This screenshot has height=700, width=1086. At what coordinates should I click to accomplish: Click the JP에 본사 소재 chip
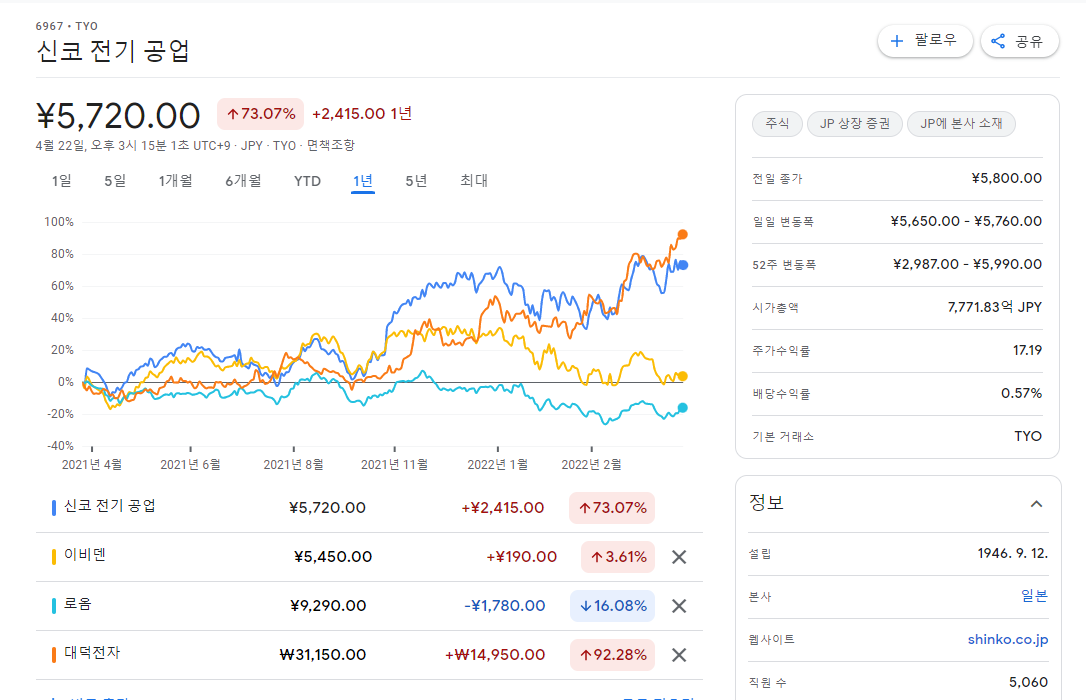coord(961,124)
